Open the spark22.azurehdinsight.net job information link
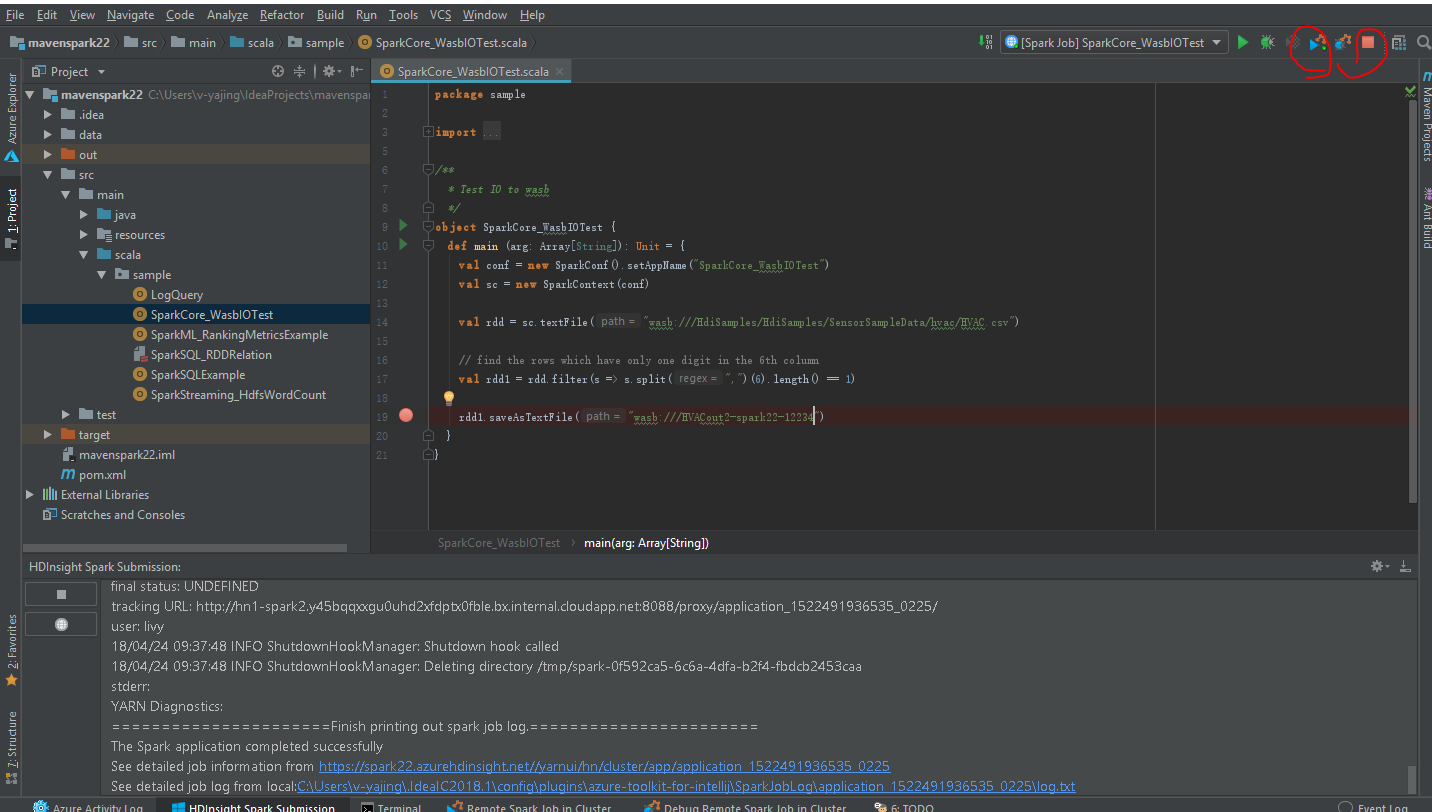Viewport: 1432px width, 812px height. click(x=604, y=766)
